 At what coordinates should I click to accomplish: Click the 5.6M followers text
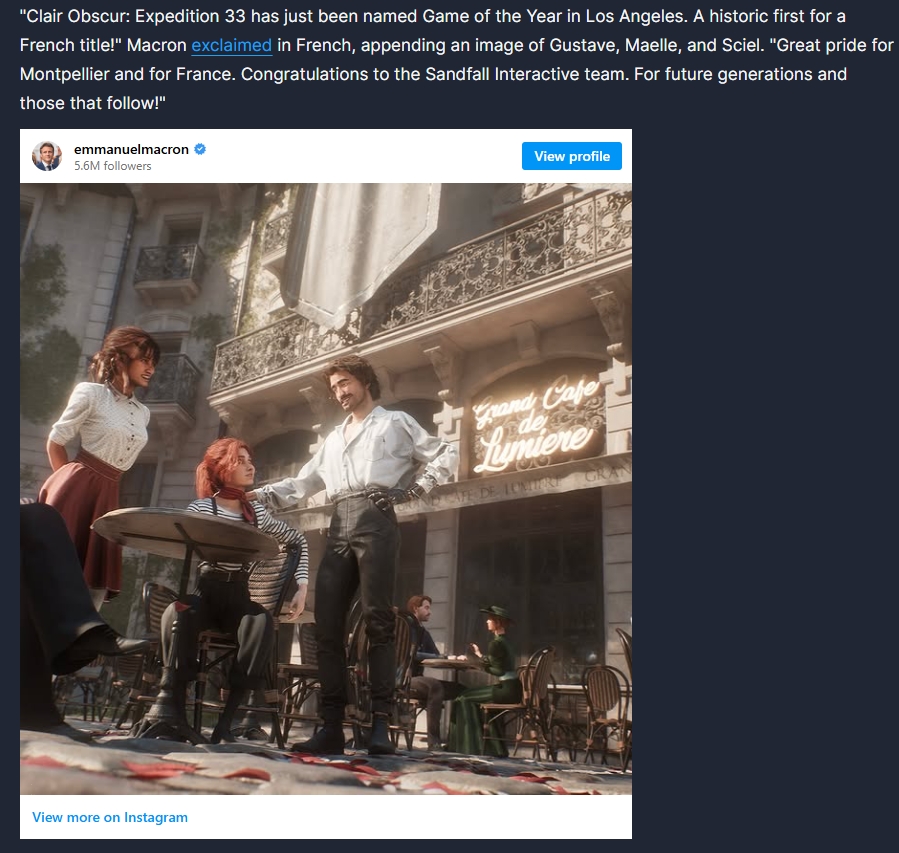click(112, 166)
